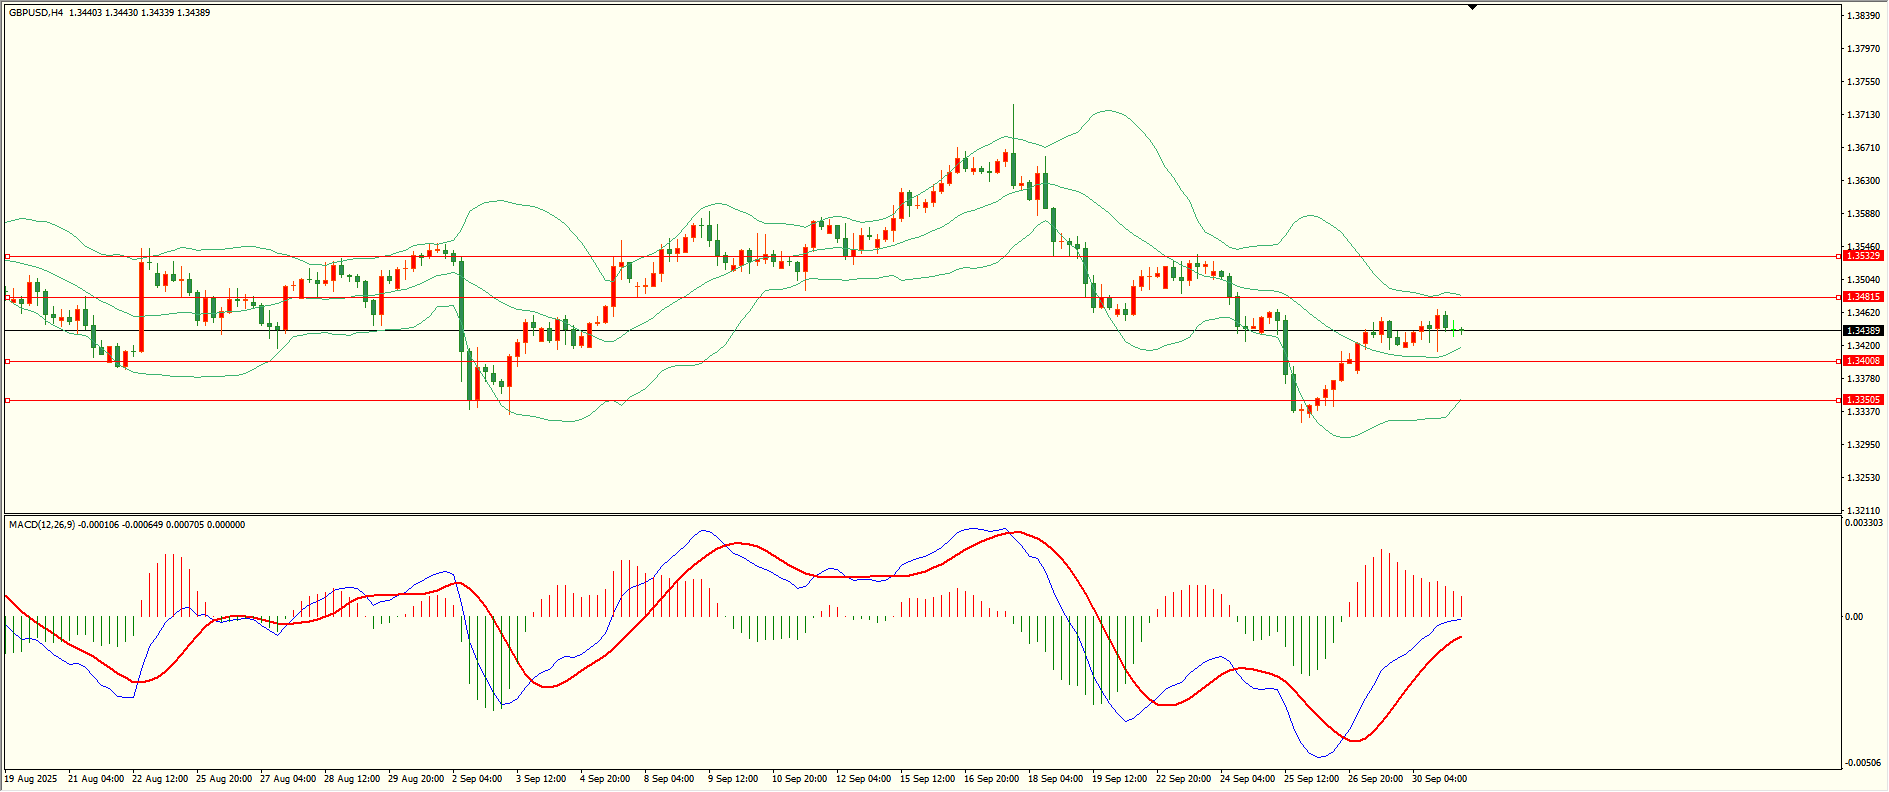Screen dimensions: 1889x792
Task: Click the 1.33505 red price label
Action: tap(1863, 400)
